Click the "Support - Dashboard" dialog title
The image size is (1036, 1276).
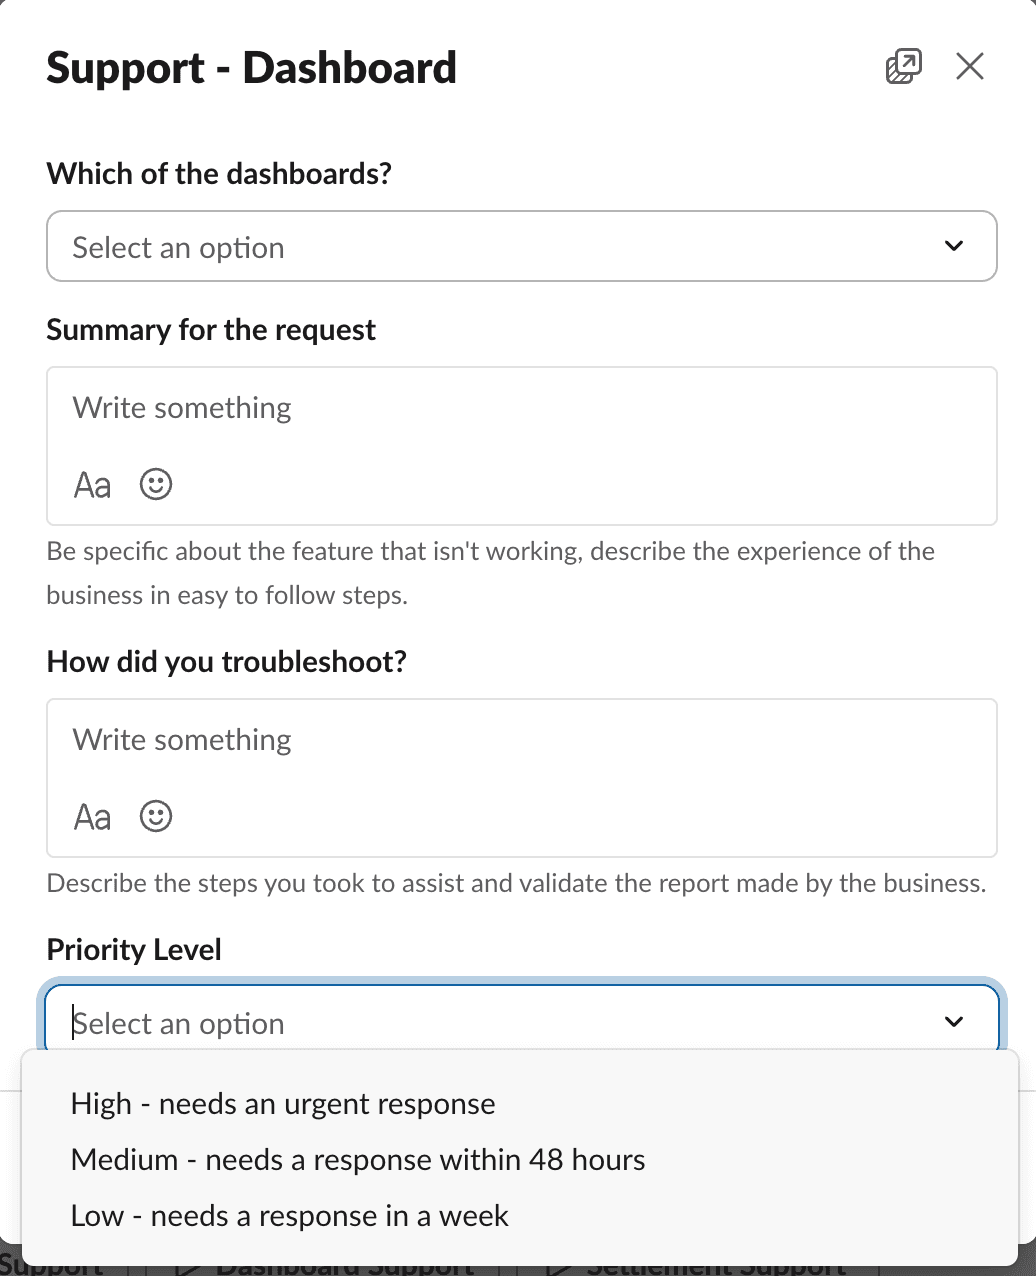pos(251,68)
